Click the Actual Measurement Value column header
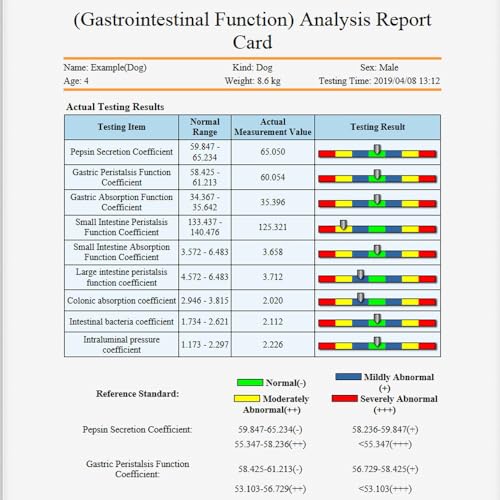Image resolution: width=500 pixels, height=500 pixels. [x=273, y=127]
